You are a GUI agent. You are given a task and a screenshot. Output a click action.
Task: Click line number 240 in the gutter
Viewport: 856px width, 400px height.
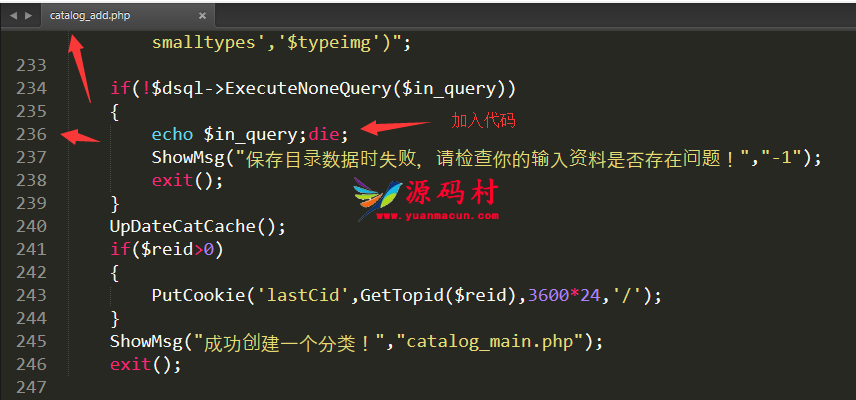coord(31,226)
